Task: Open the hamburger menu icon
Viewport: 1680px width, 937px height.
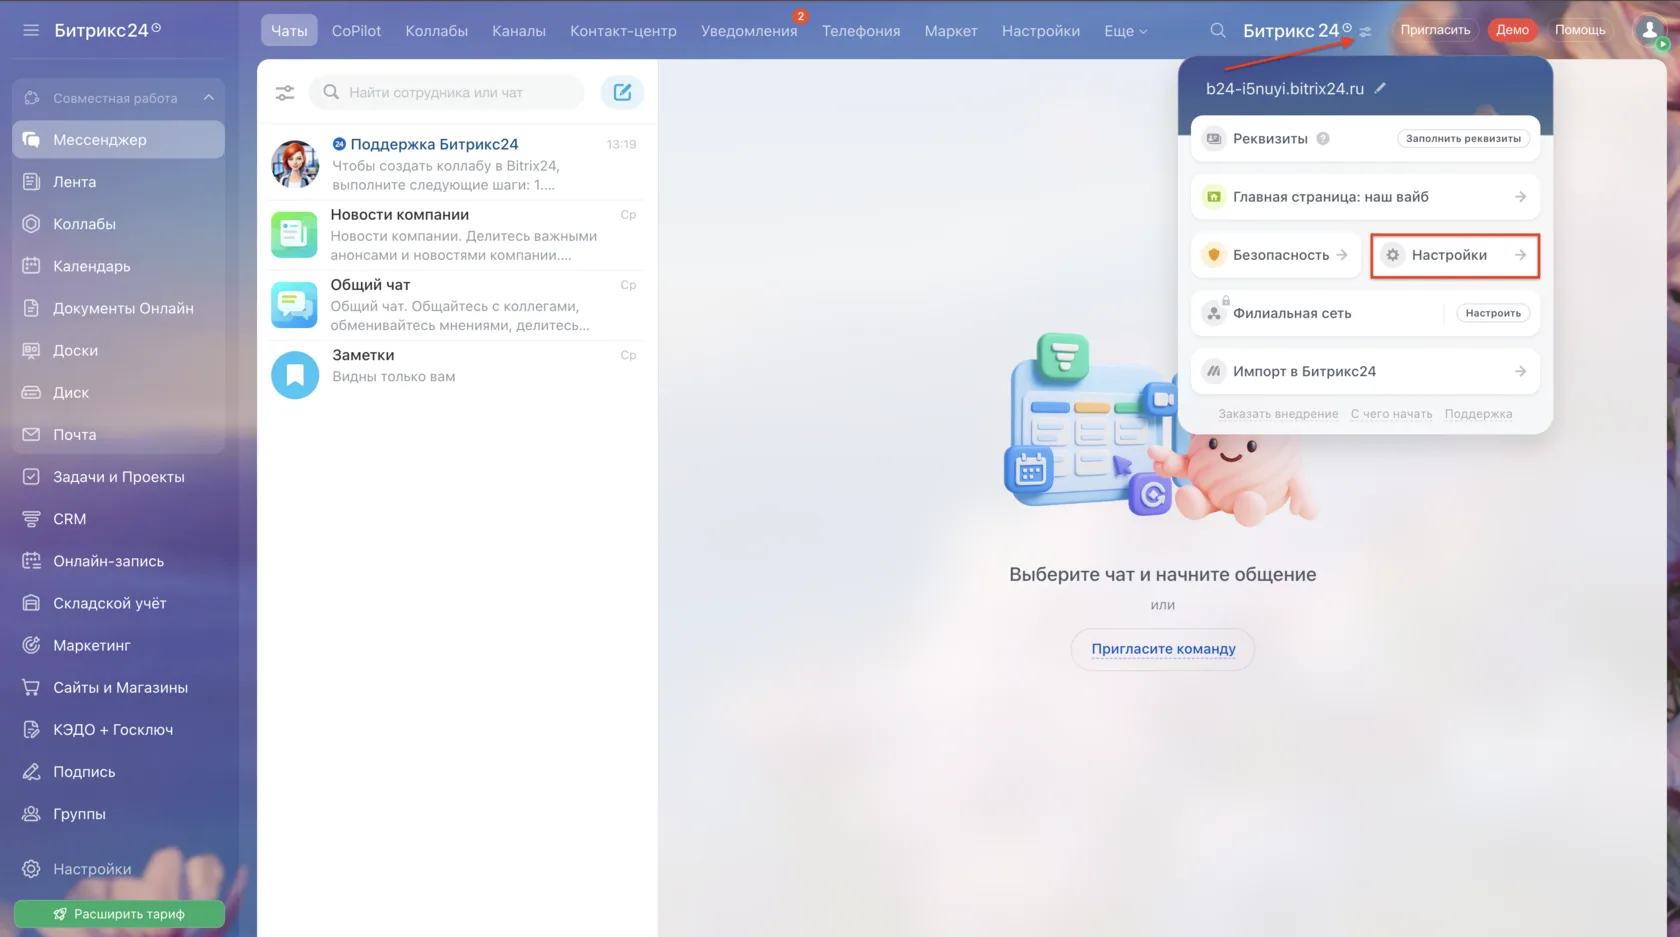Action: pos(31,30)
